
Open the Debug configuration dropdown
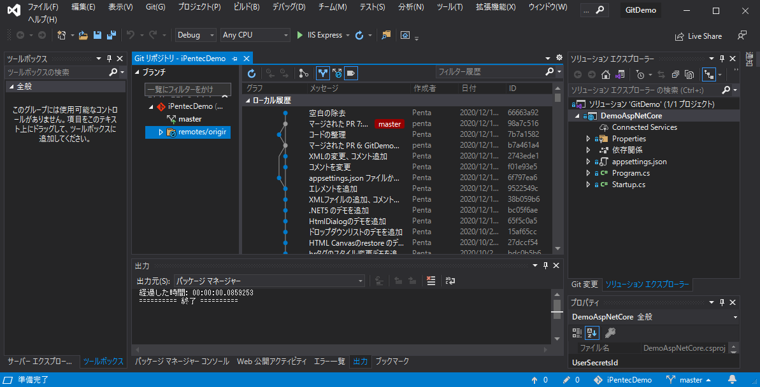pyautogui.click(x=195, y=35)
